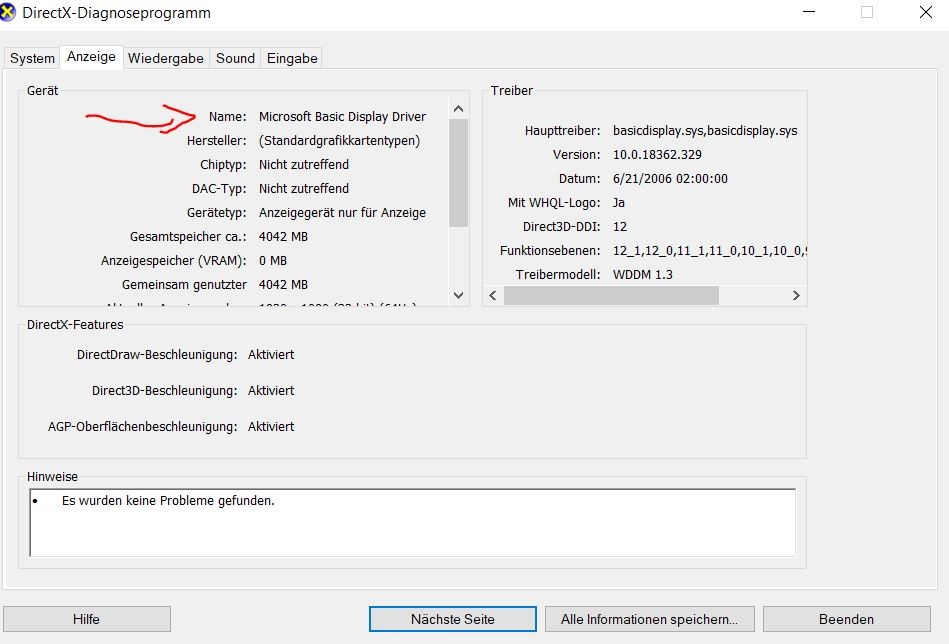Click 'Ja' next to Mit WHQL-Logo
Screen dimensions: 949x644
pyautogui.click(x=619, y=203)
